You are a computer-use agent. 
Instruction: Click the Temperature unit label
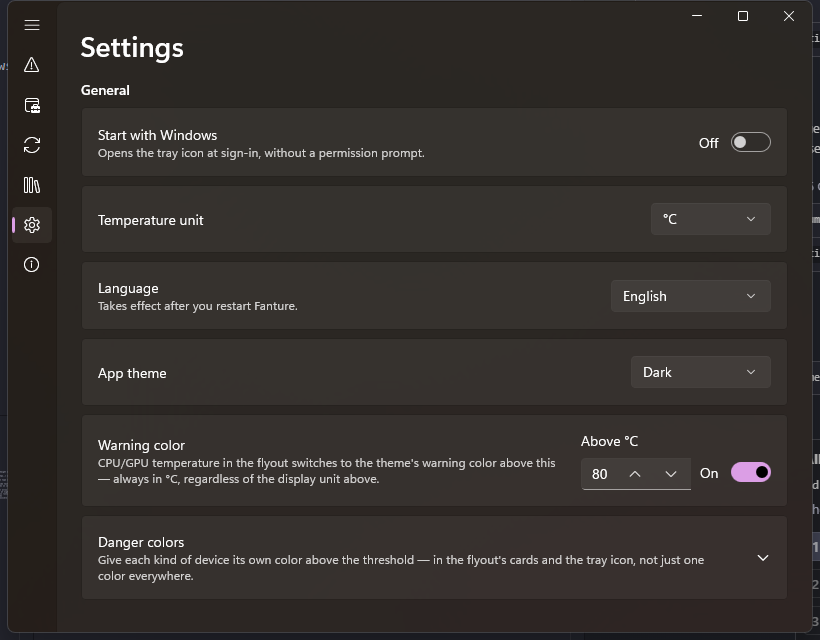151,220
